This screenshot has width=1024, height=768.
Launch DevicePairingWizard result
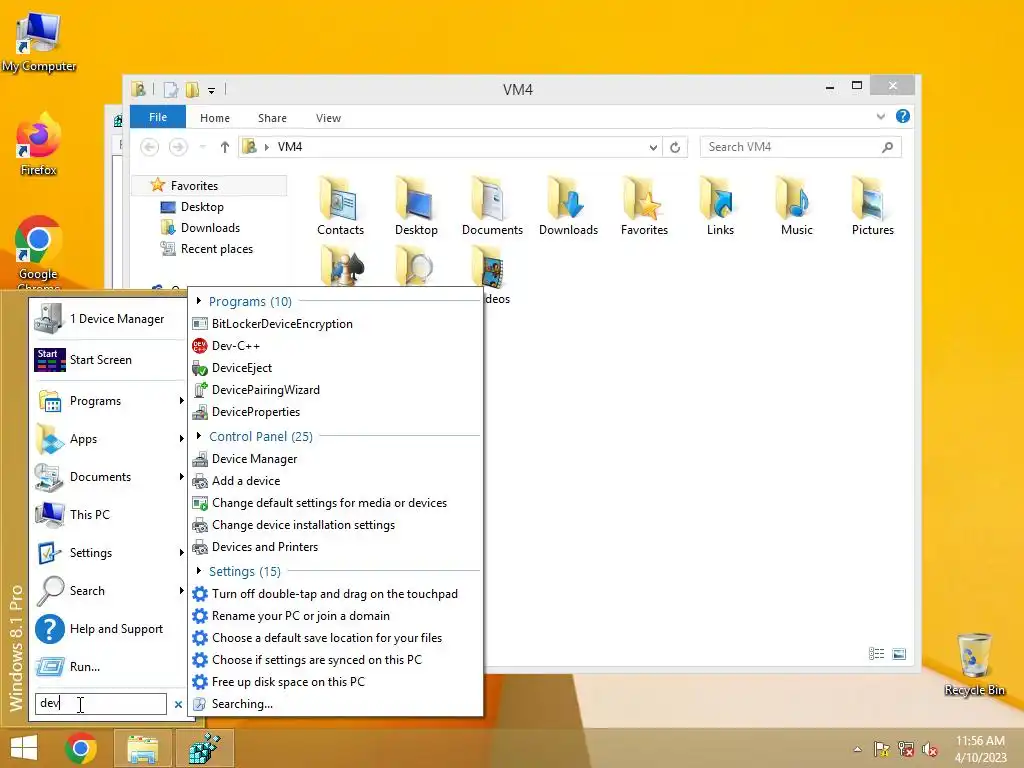[336, 390]
